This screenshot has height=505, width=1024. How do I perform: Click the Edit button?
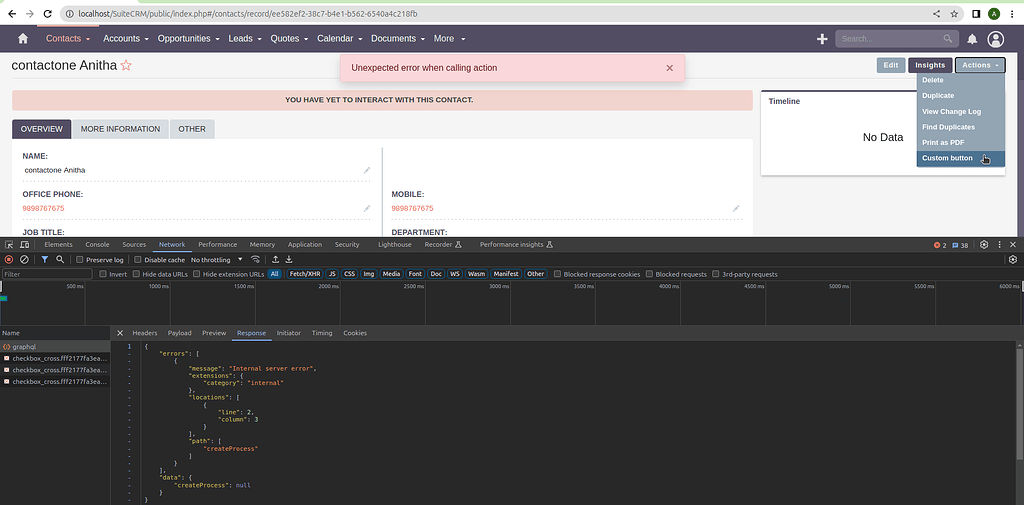click(x=890, y=65)
